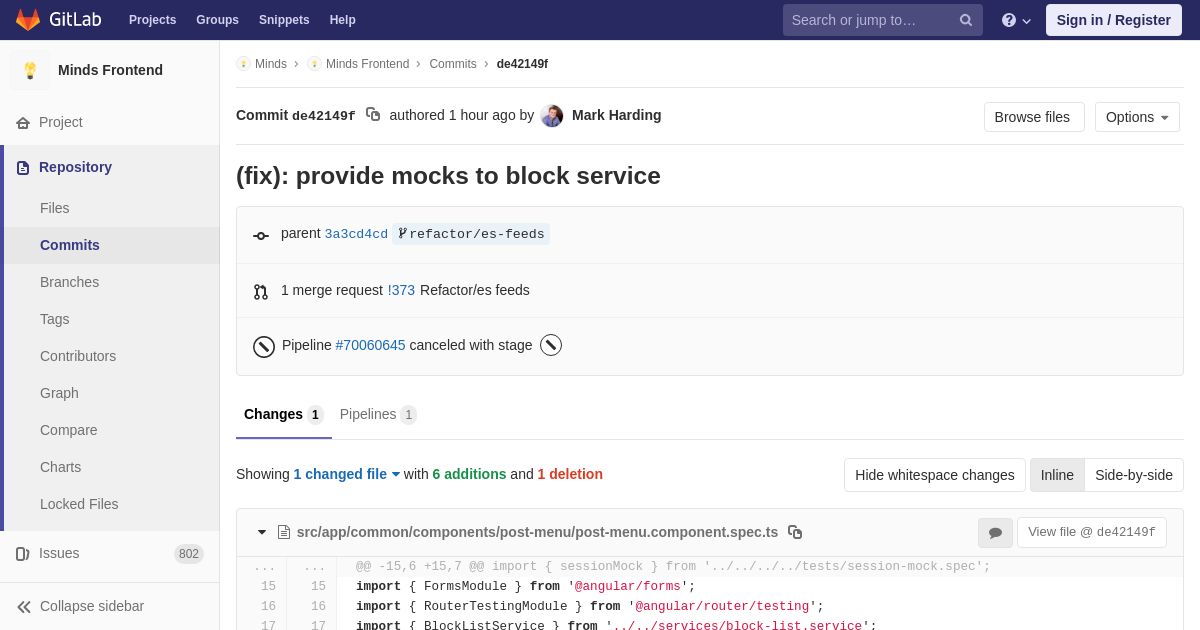Select the Side-by-side diff view
The image size is (1200, 630).
tap(1134, 475)
